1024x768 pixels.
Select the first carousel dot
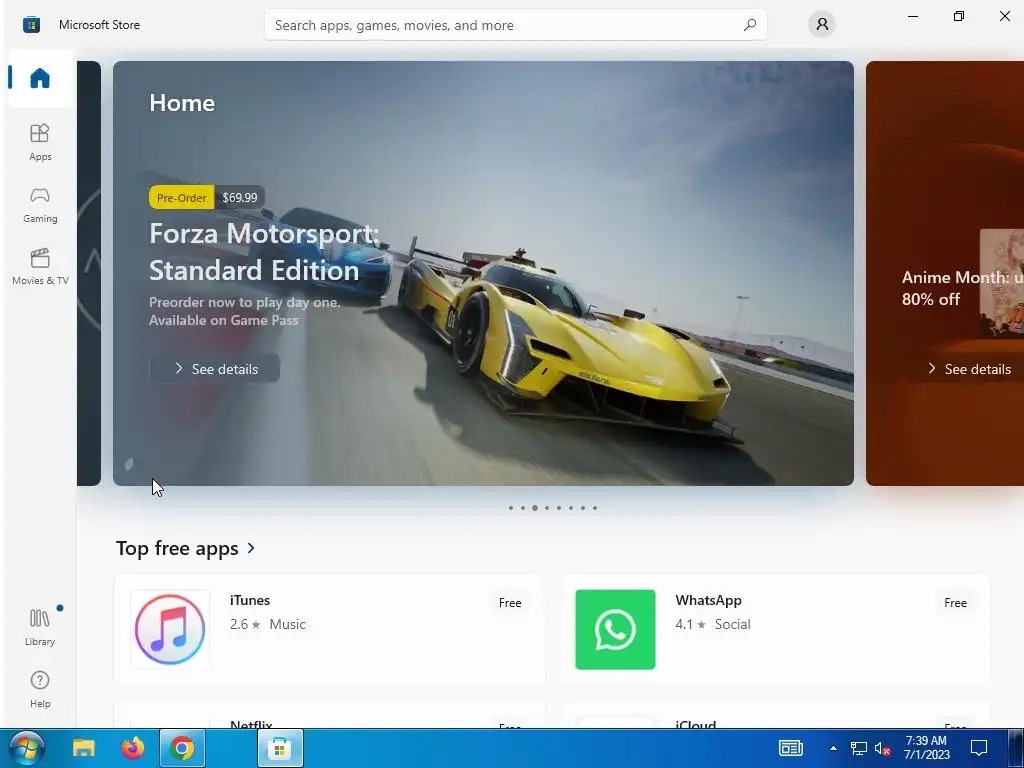point(511,508)
